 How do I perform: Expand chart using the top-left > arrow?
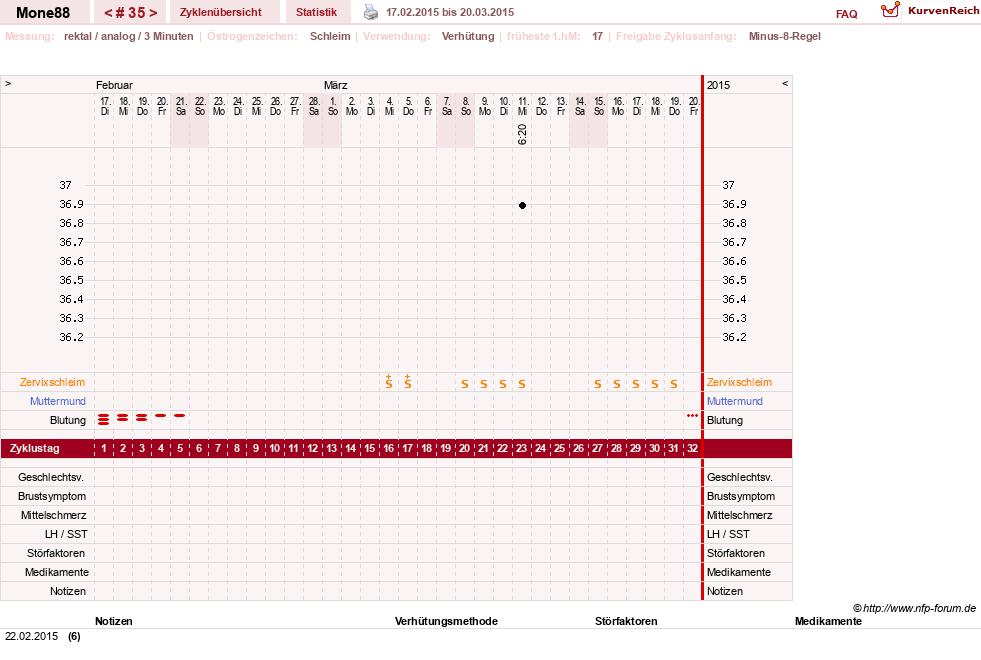tap(8, 83)
